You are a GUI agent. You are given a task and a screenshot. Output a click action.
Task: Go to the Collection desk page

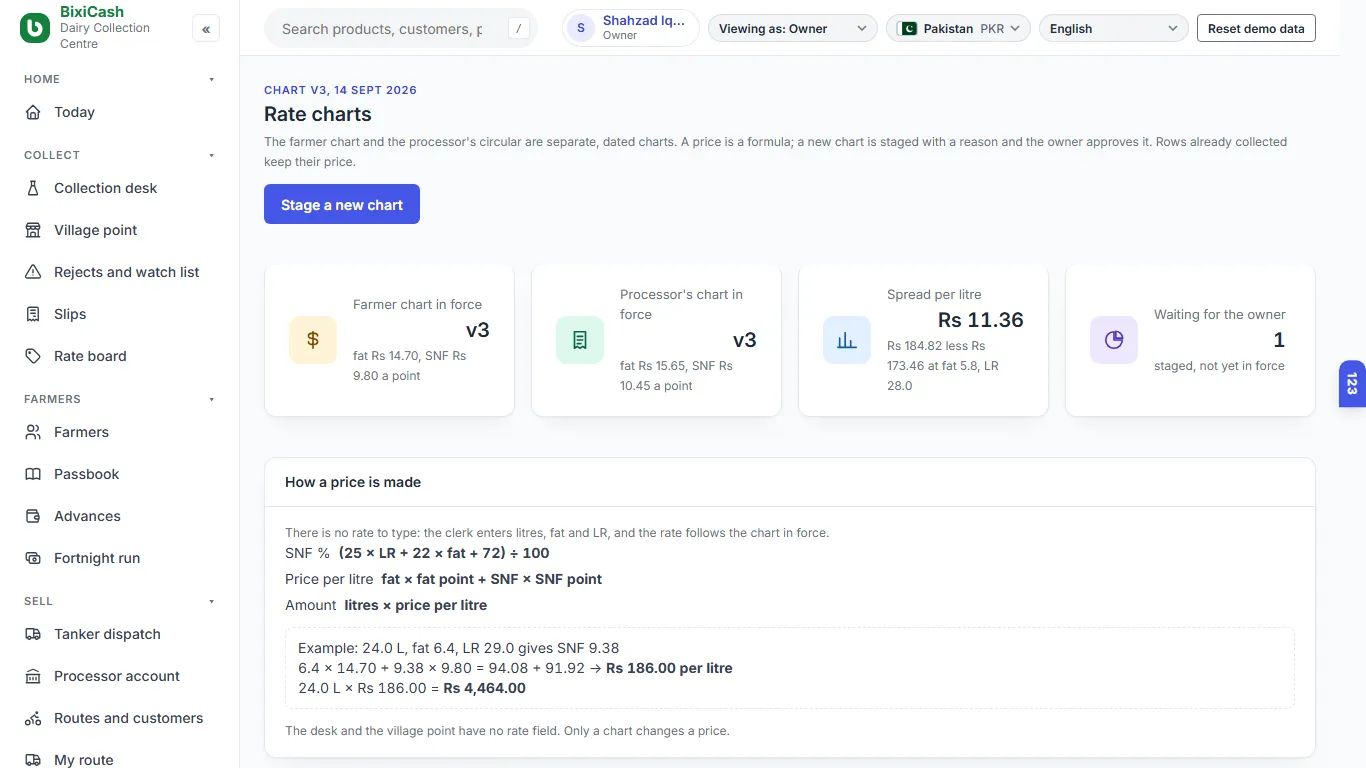click(120, 188)
